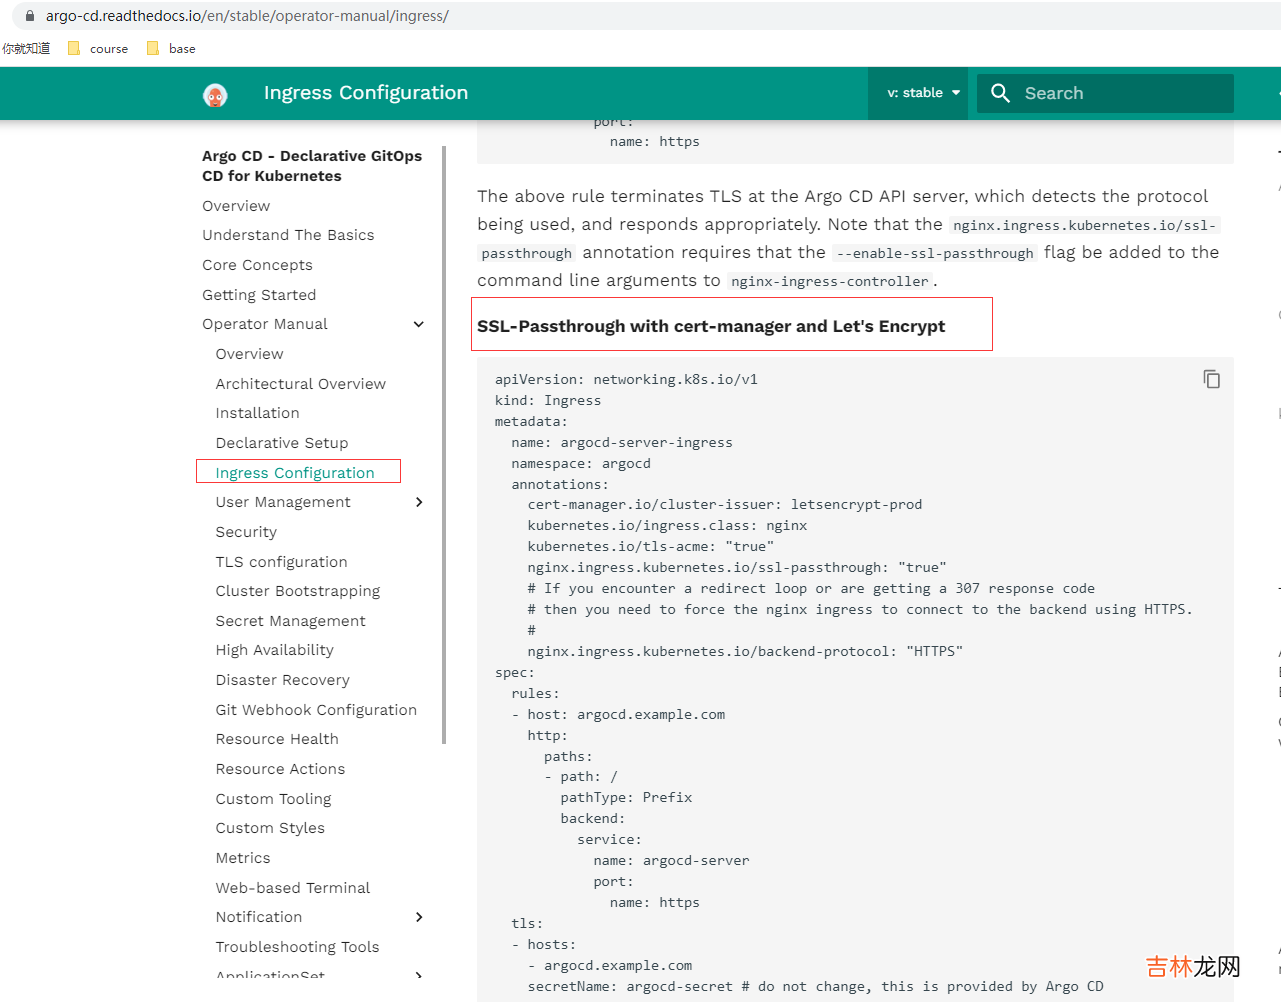Click the lock icon in address bar
Viewport: 1281px width, 1002px height.
tap(30, 16)
